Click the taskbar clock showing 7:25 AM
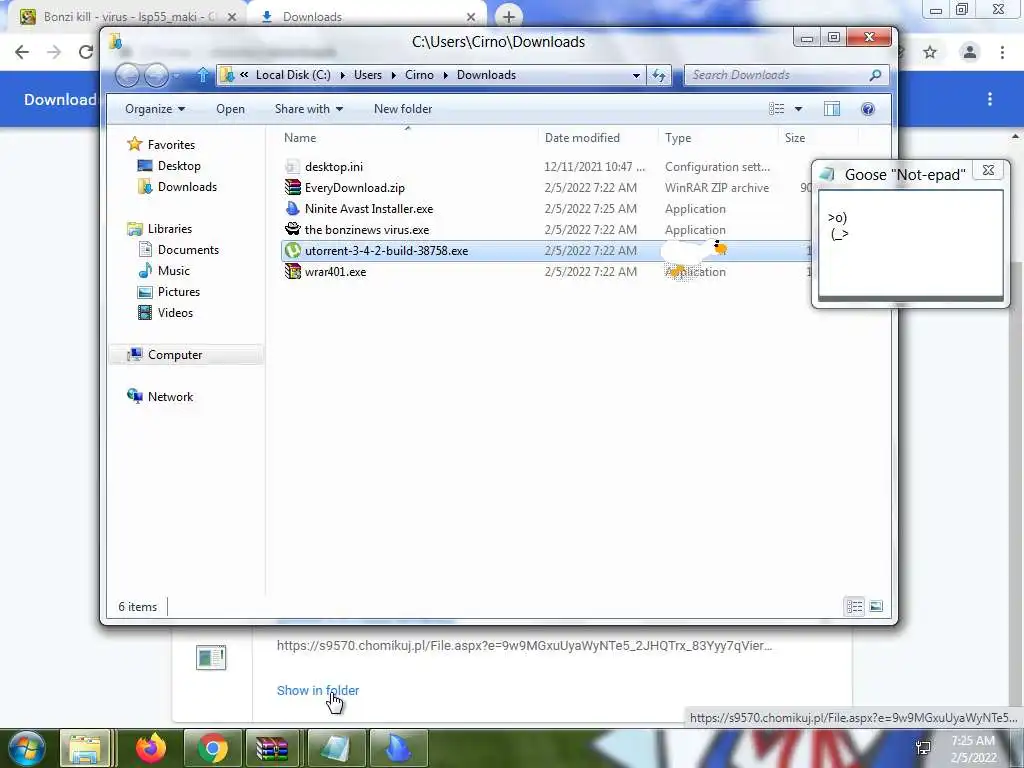 point(973,749)
